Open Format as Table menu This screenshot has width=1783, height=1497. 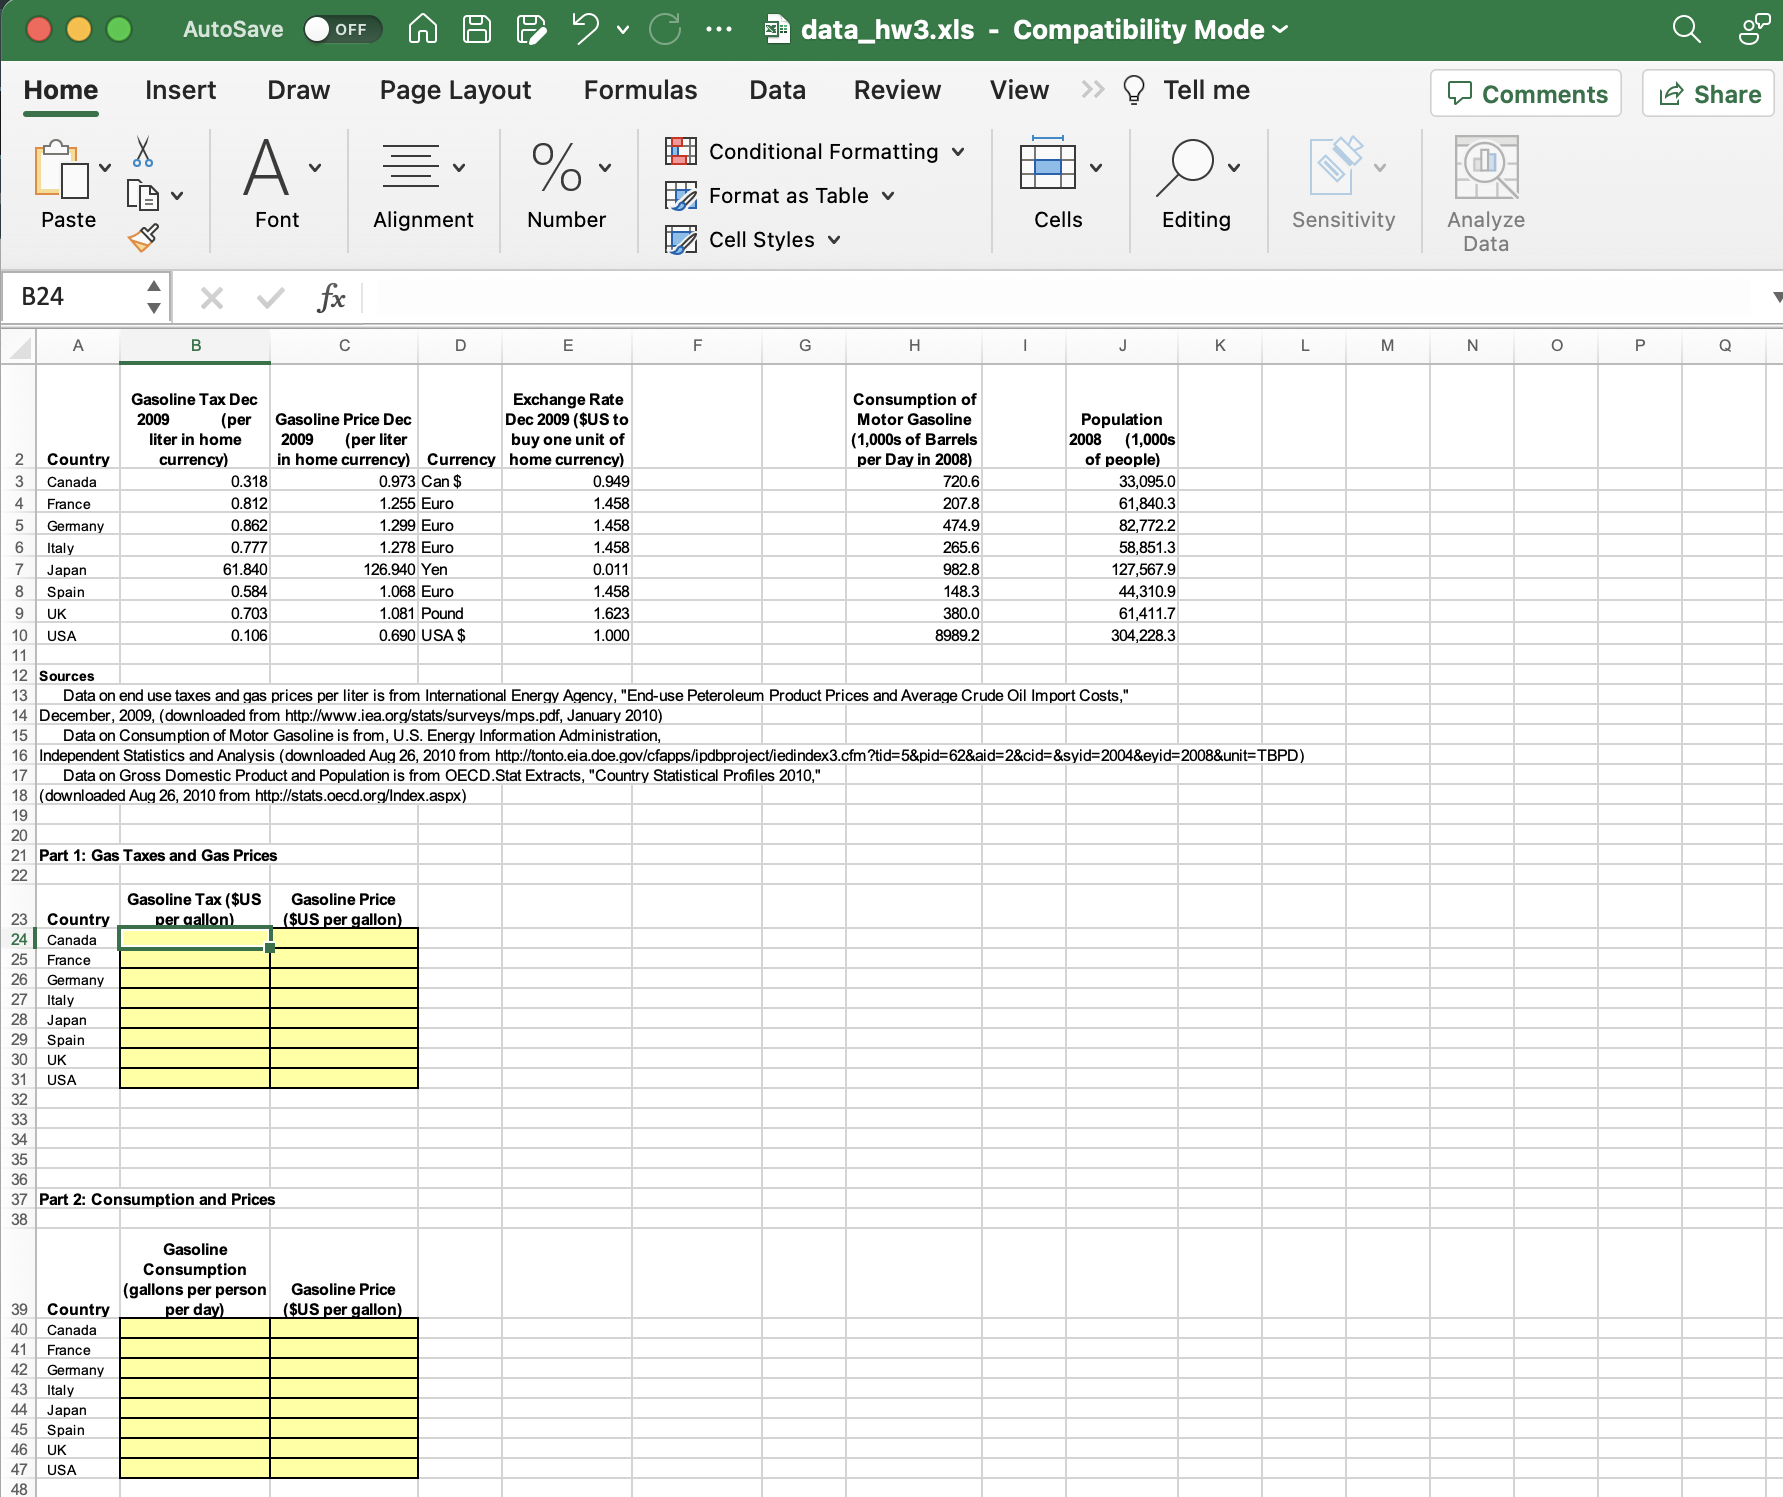(781, 196)
